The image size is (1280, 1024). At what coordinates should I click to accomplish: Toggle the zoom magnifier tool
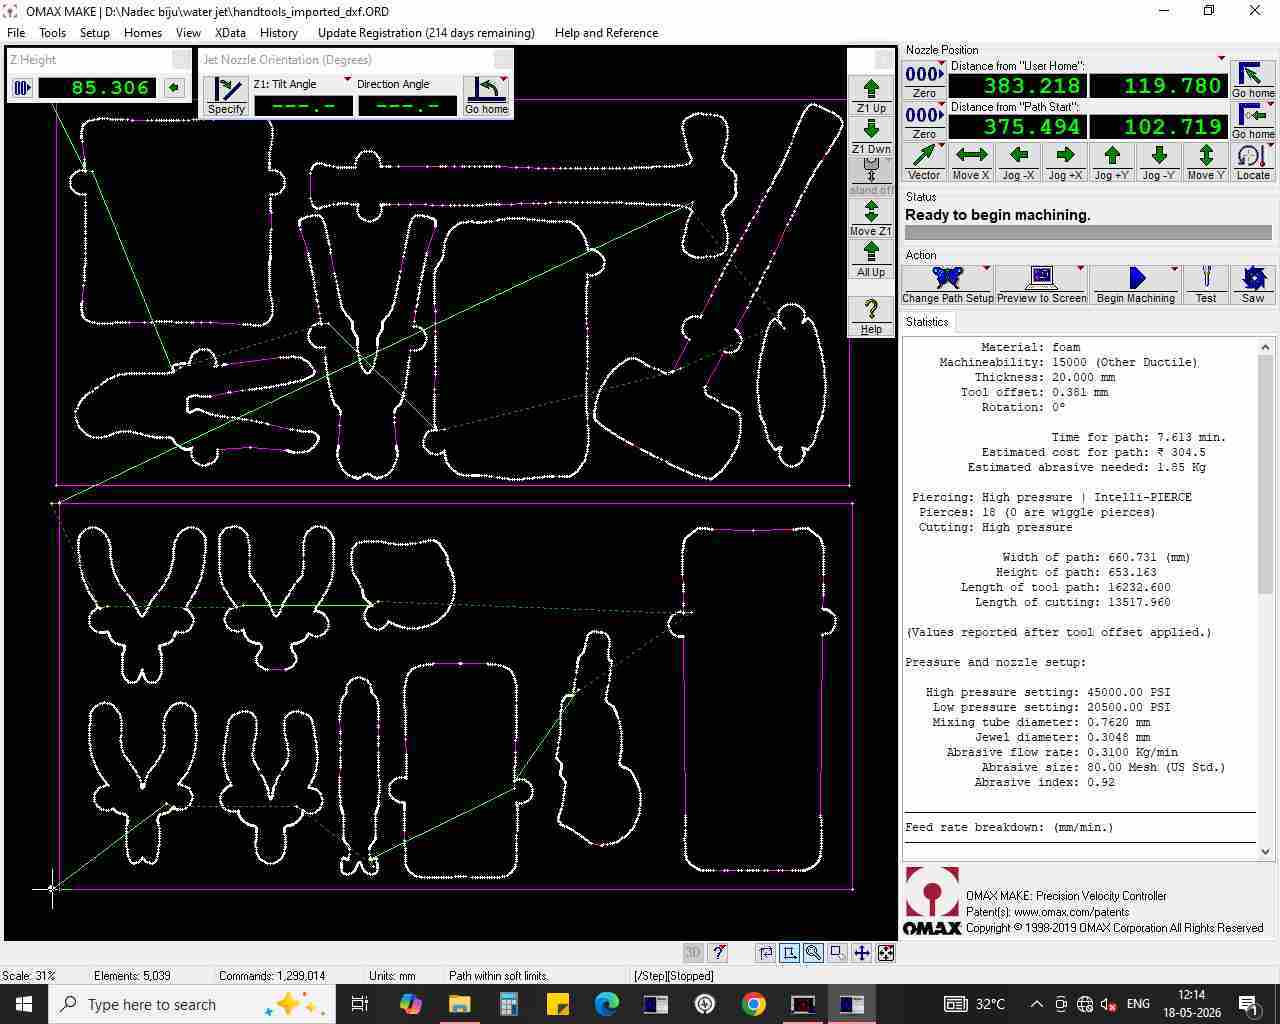(x=813, y=953)
